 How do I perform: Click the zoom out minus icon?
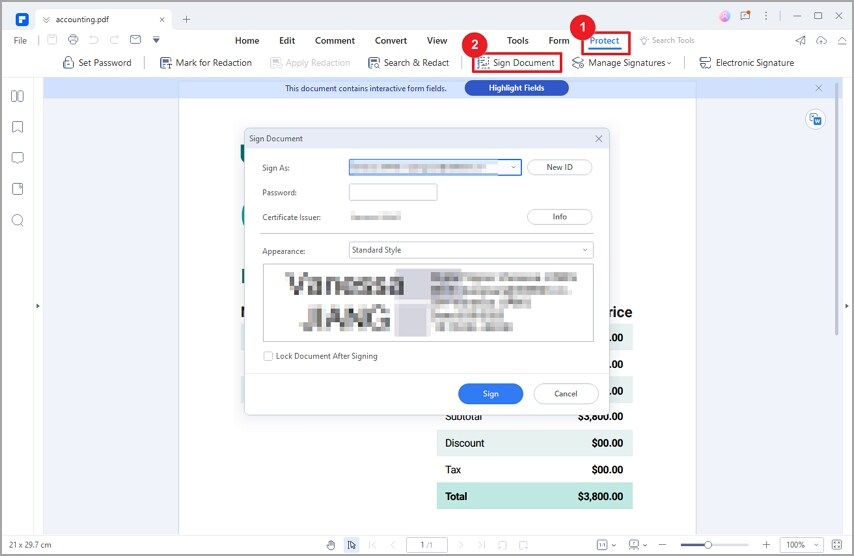[x=662, y=545]
